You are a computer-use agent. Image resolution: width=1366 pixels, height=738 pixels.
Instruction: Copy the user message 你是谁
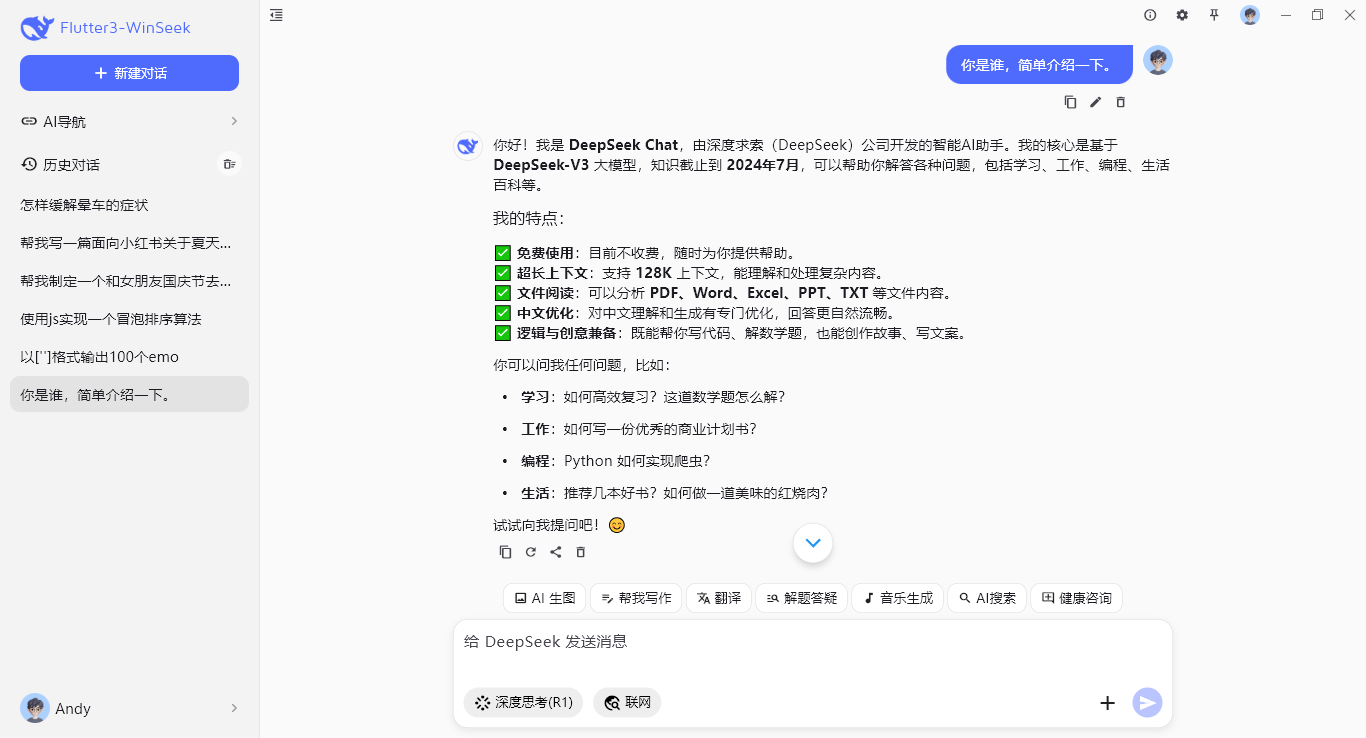[1070, 102]
